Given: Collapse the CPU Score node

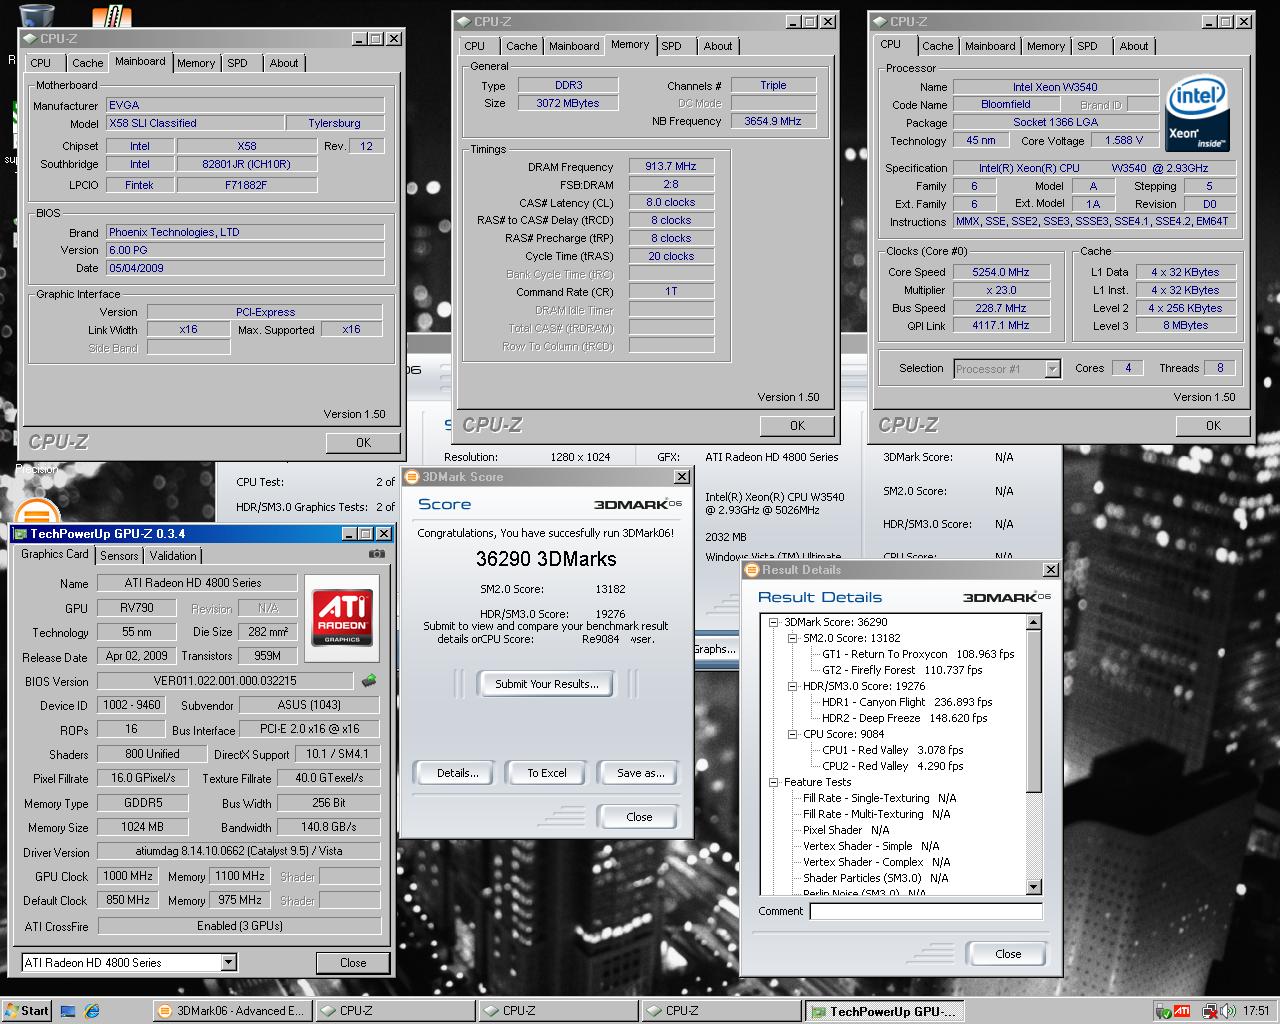Looking at the screenshot, I should point(792,734).
